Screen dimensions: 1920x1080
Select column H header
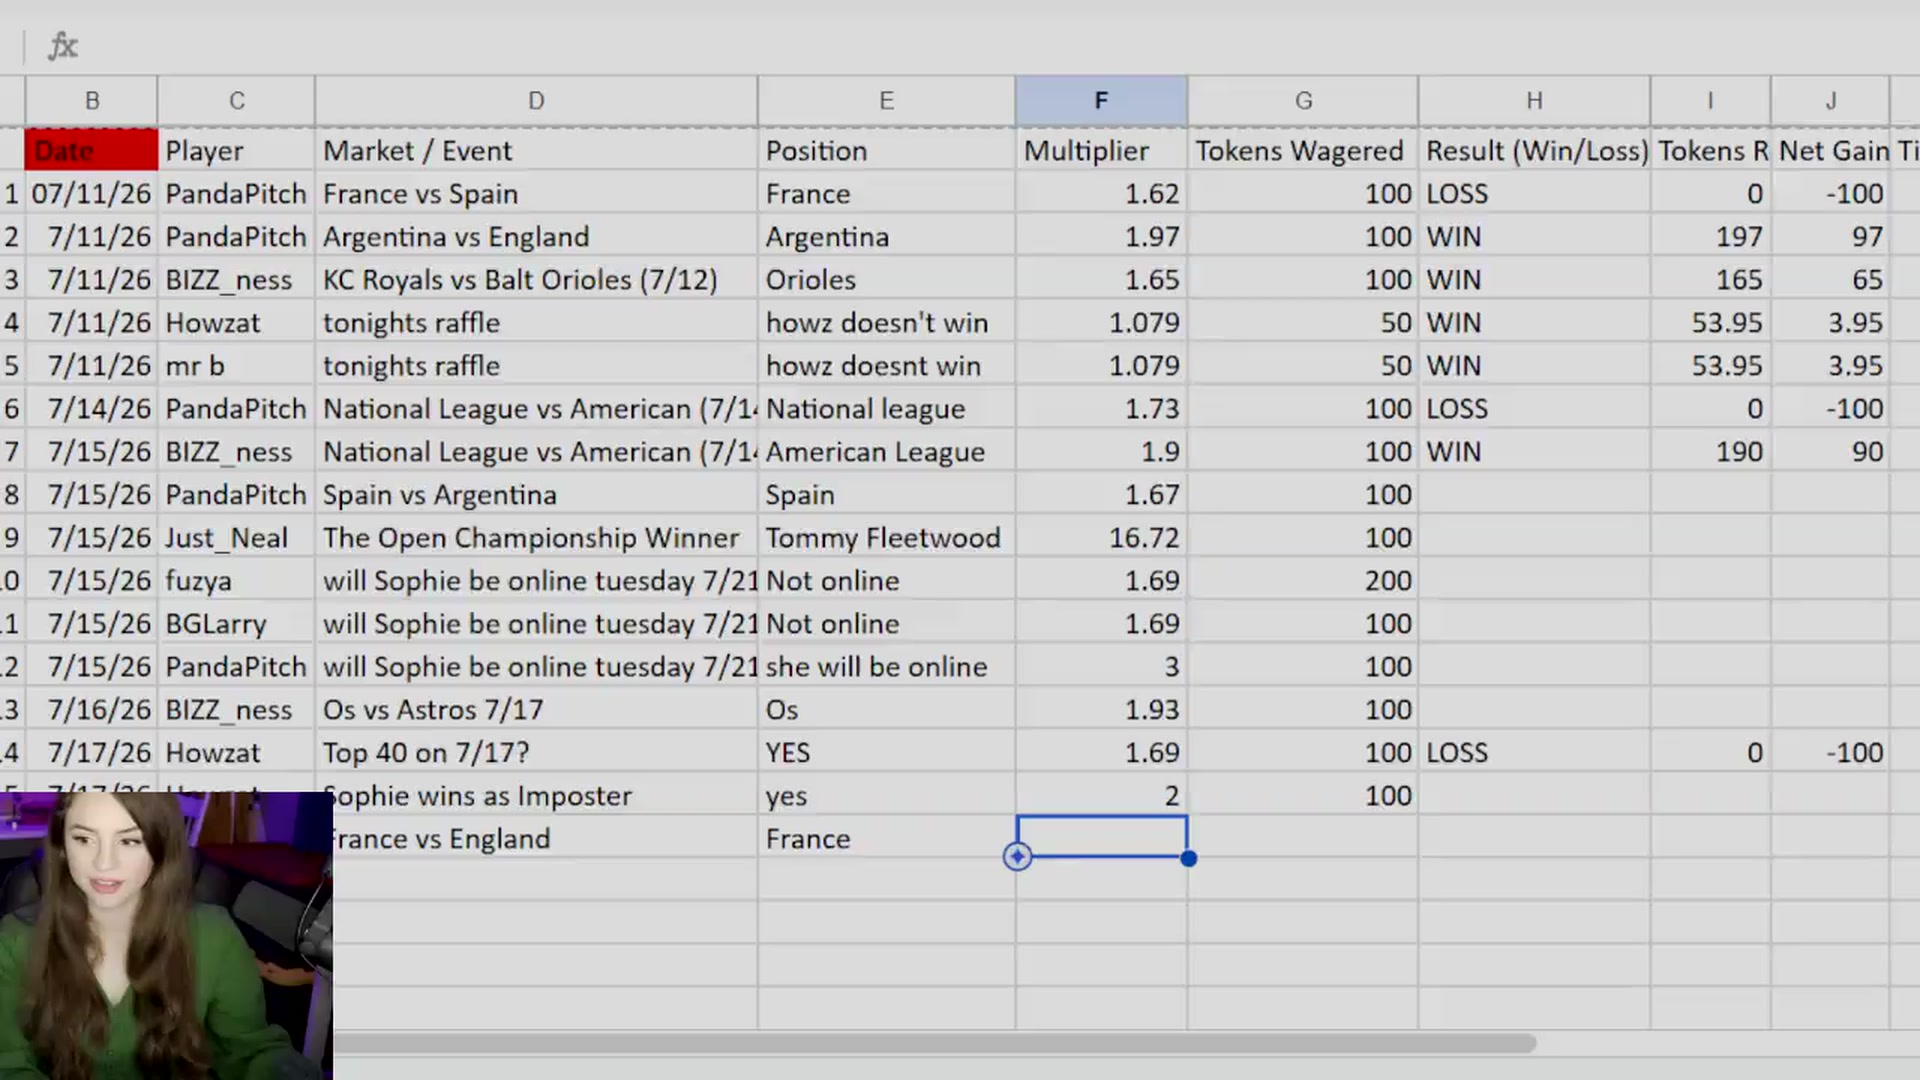1534,101
